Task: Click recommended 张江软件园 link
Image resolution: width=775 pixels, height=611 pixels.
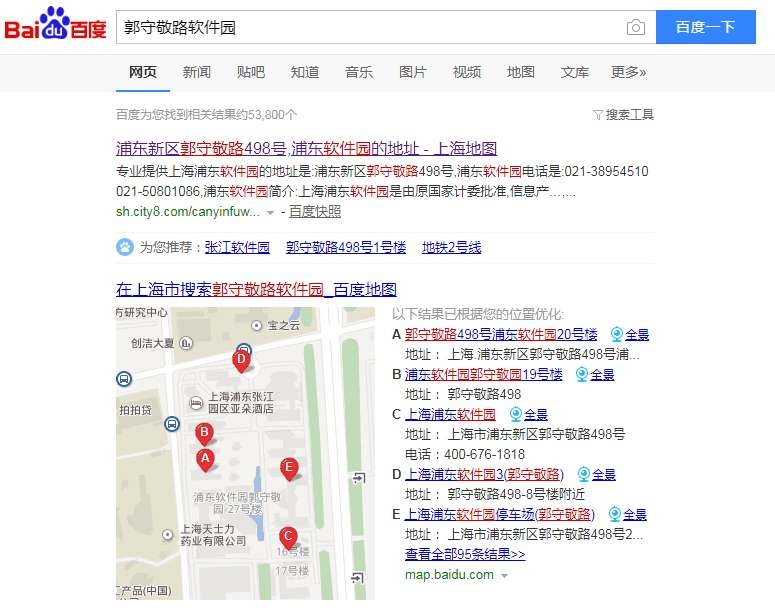Action: 237,247
